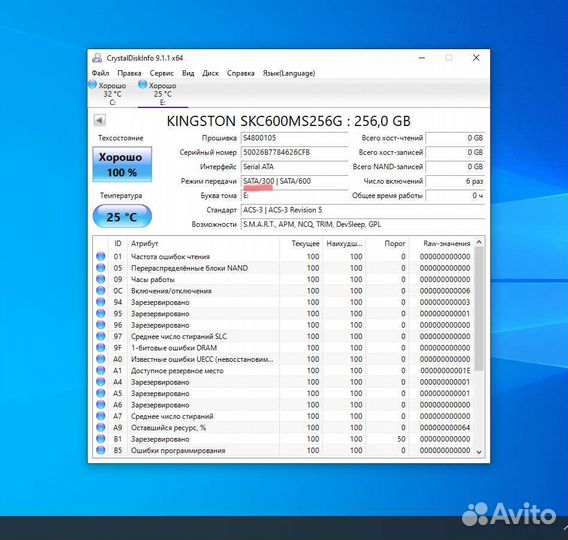Click status icon for attribute A4 row
Image resolution: width=568 pixels, height=540 pixels.
click(101, 382)
